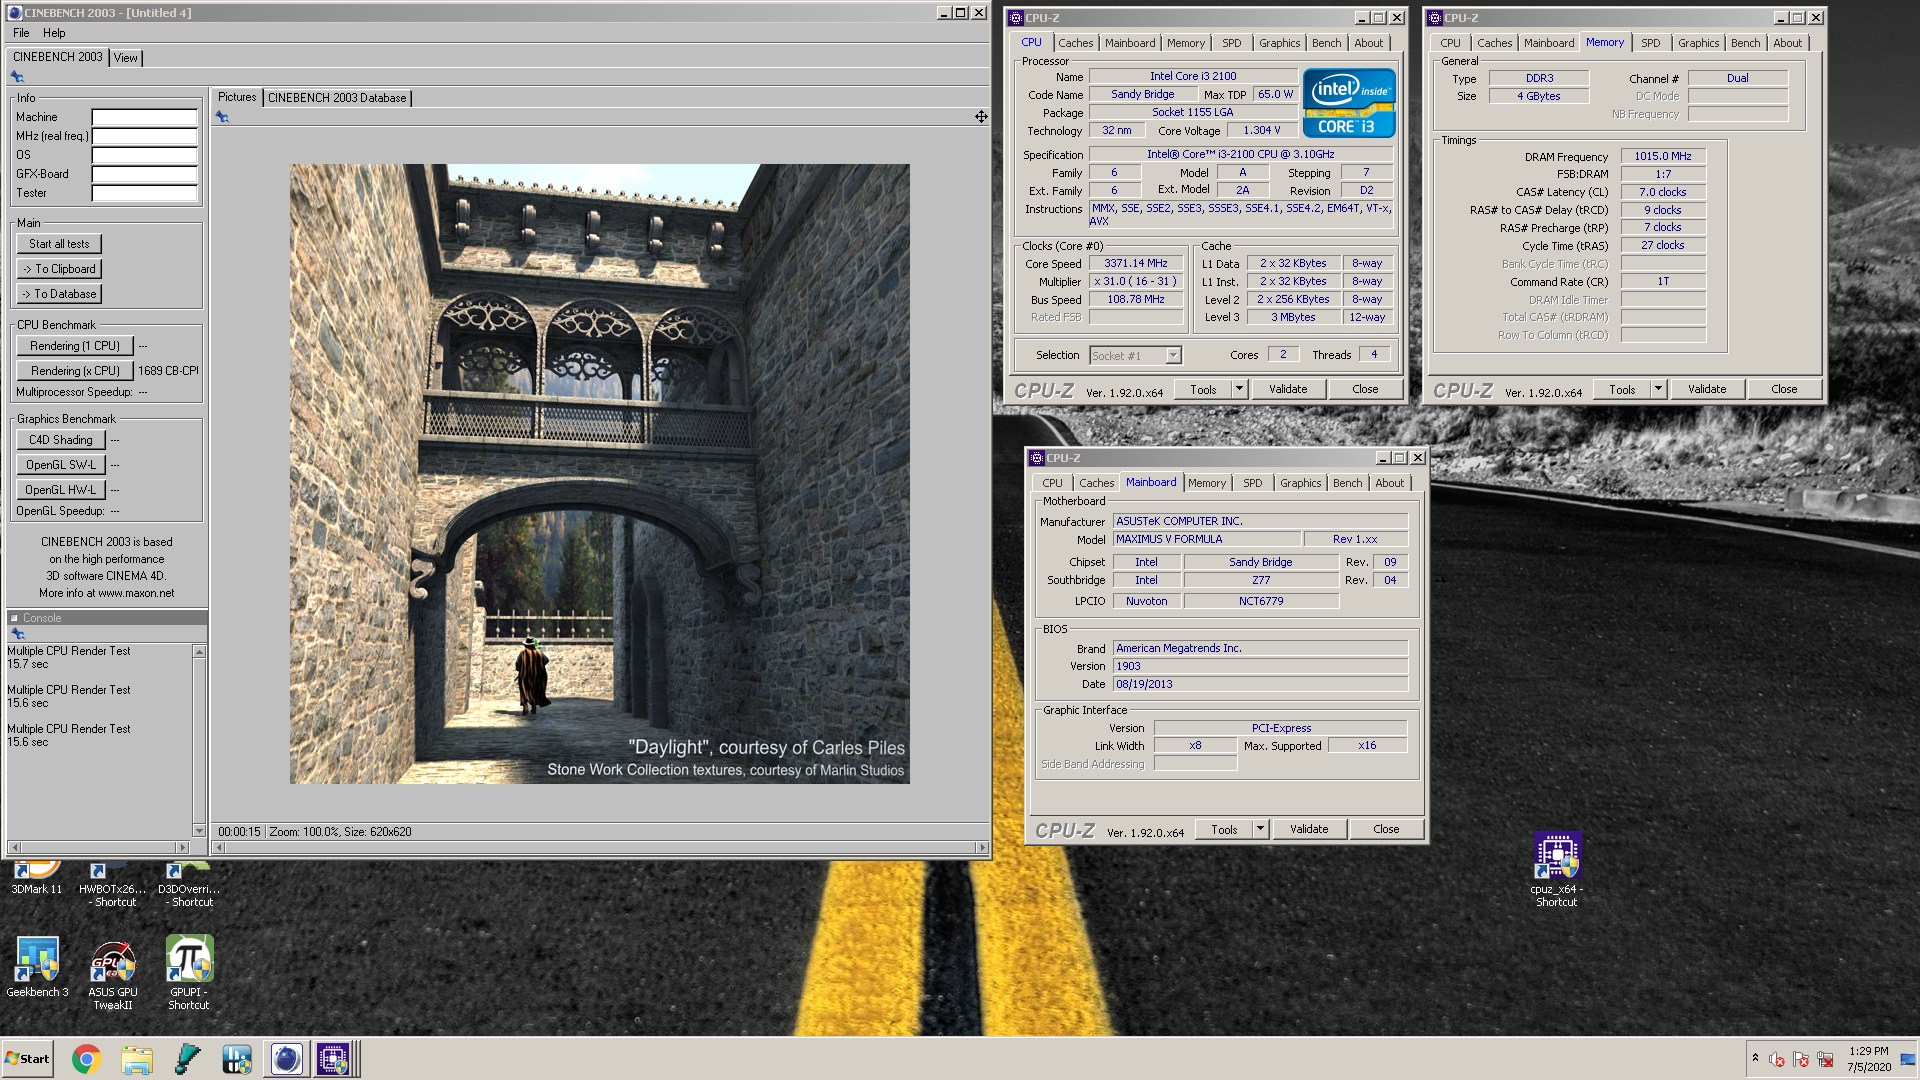Click the Machine input field
The height and width of the screenshot is (1080, 1920).
point(144,117)
